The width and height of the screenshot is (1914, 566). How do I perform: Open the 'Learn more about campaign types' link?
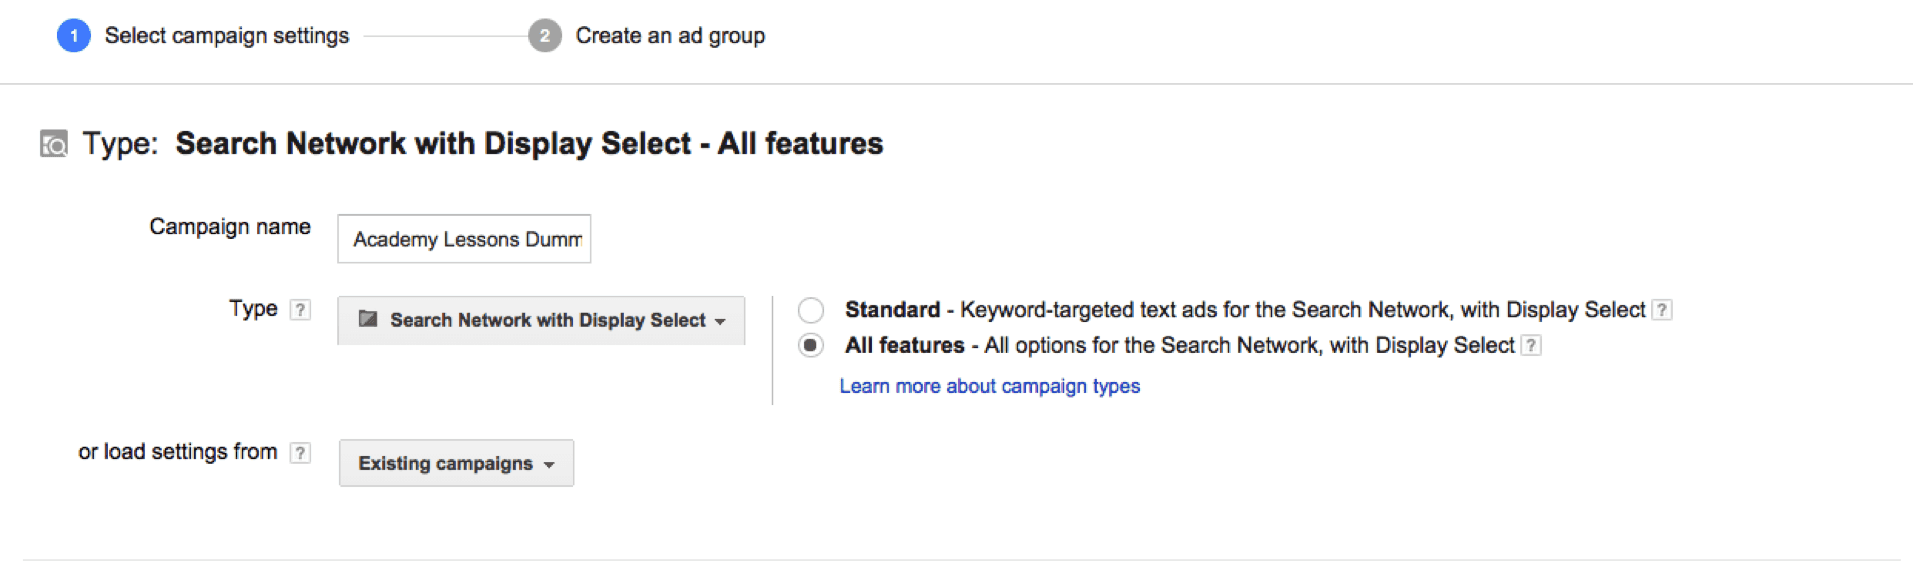pyautogui.click(x=989, y=386)
